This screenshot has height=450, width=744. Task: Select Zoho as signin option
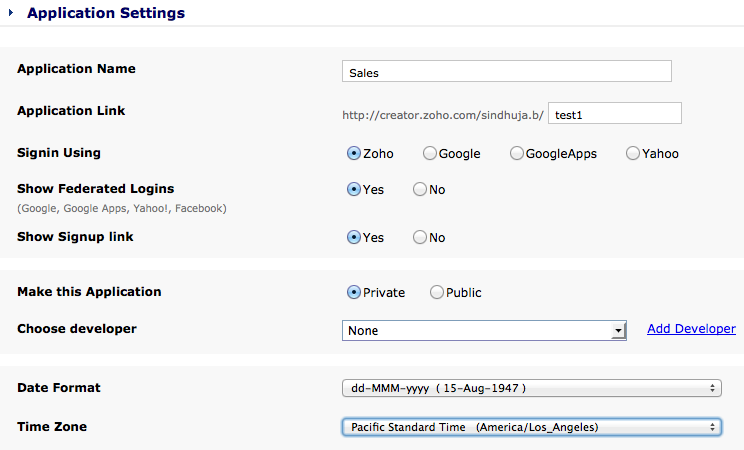coord(354,154)
